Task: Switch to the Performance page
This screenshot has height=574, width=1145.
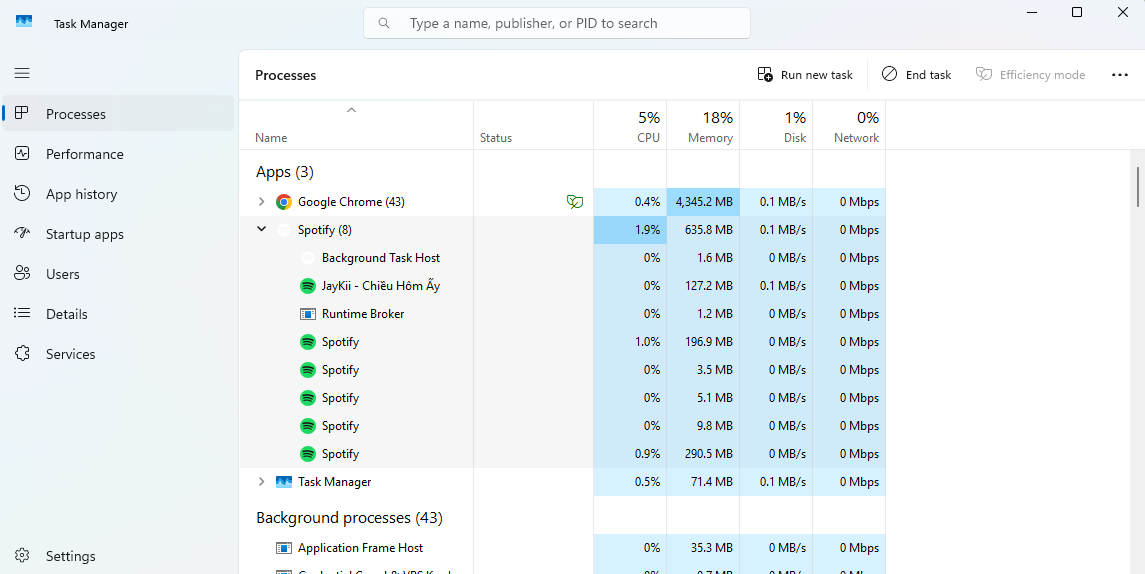Action: pos(118,154)
